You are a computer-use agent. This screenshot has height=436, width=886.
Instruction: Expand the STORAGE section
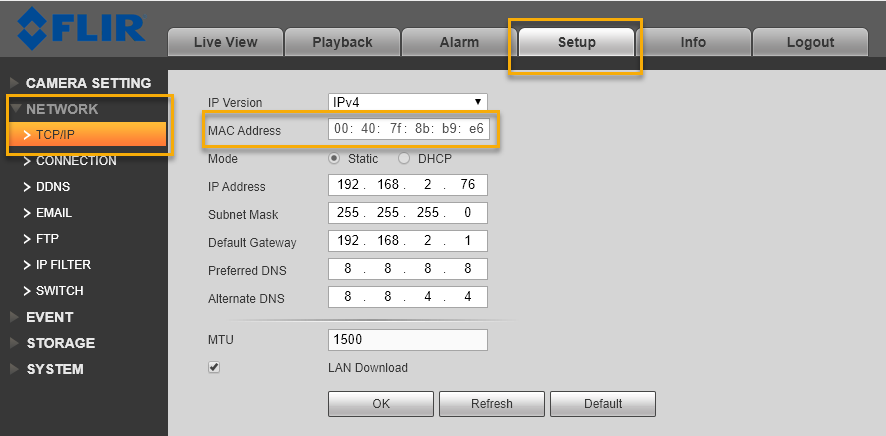click(x=60, y=343)
